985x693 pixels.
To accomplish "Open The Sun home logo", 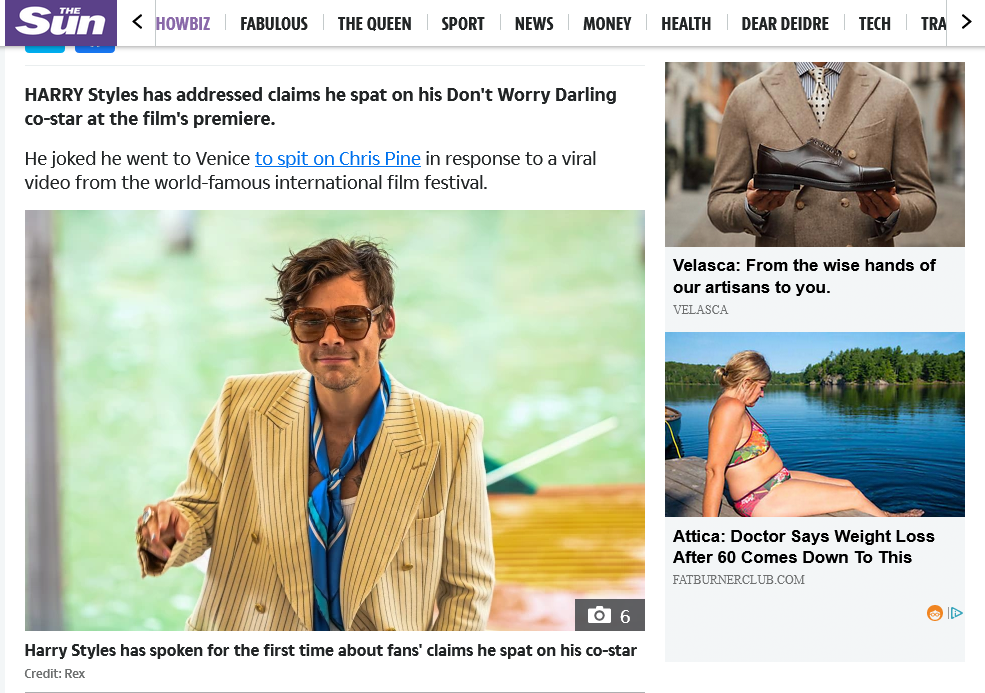I will [60, 23].
